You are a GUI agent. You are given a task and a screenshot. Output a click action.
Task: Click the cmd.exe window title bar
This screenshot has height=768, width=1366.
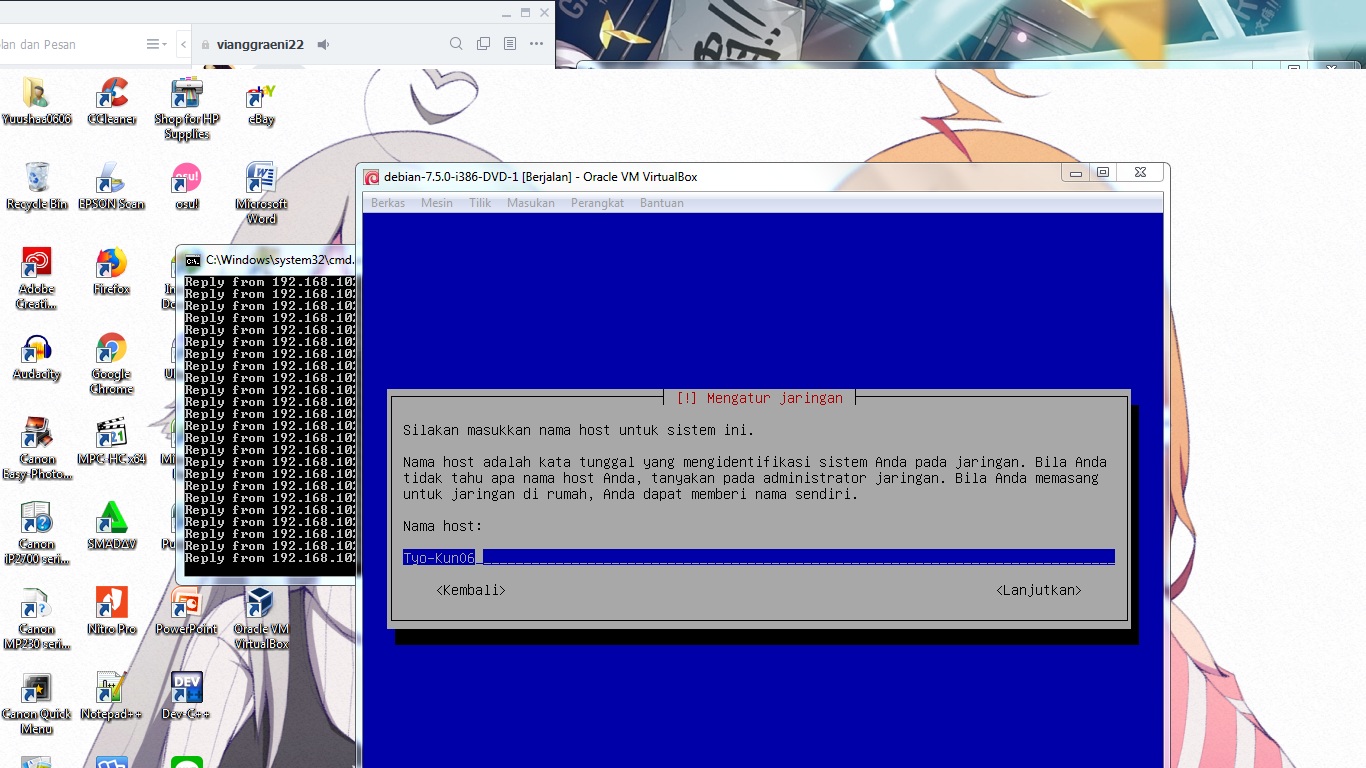click(x=268, y=260)
